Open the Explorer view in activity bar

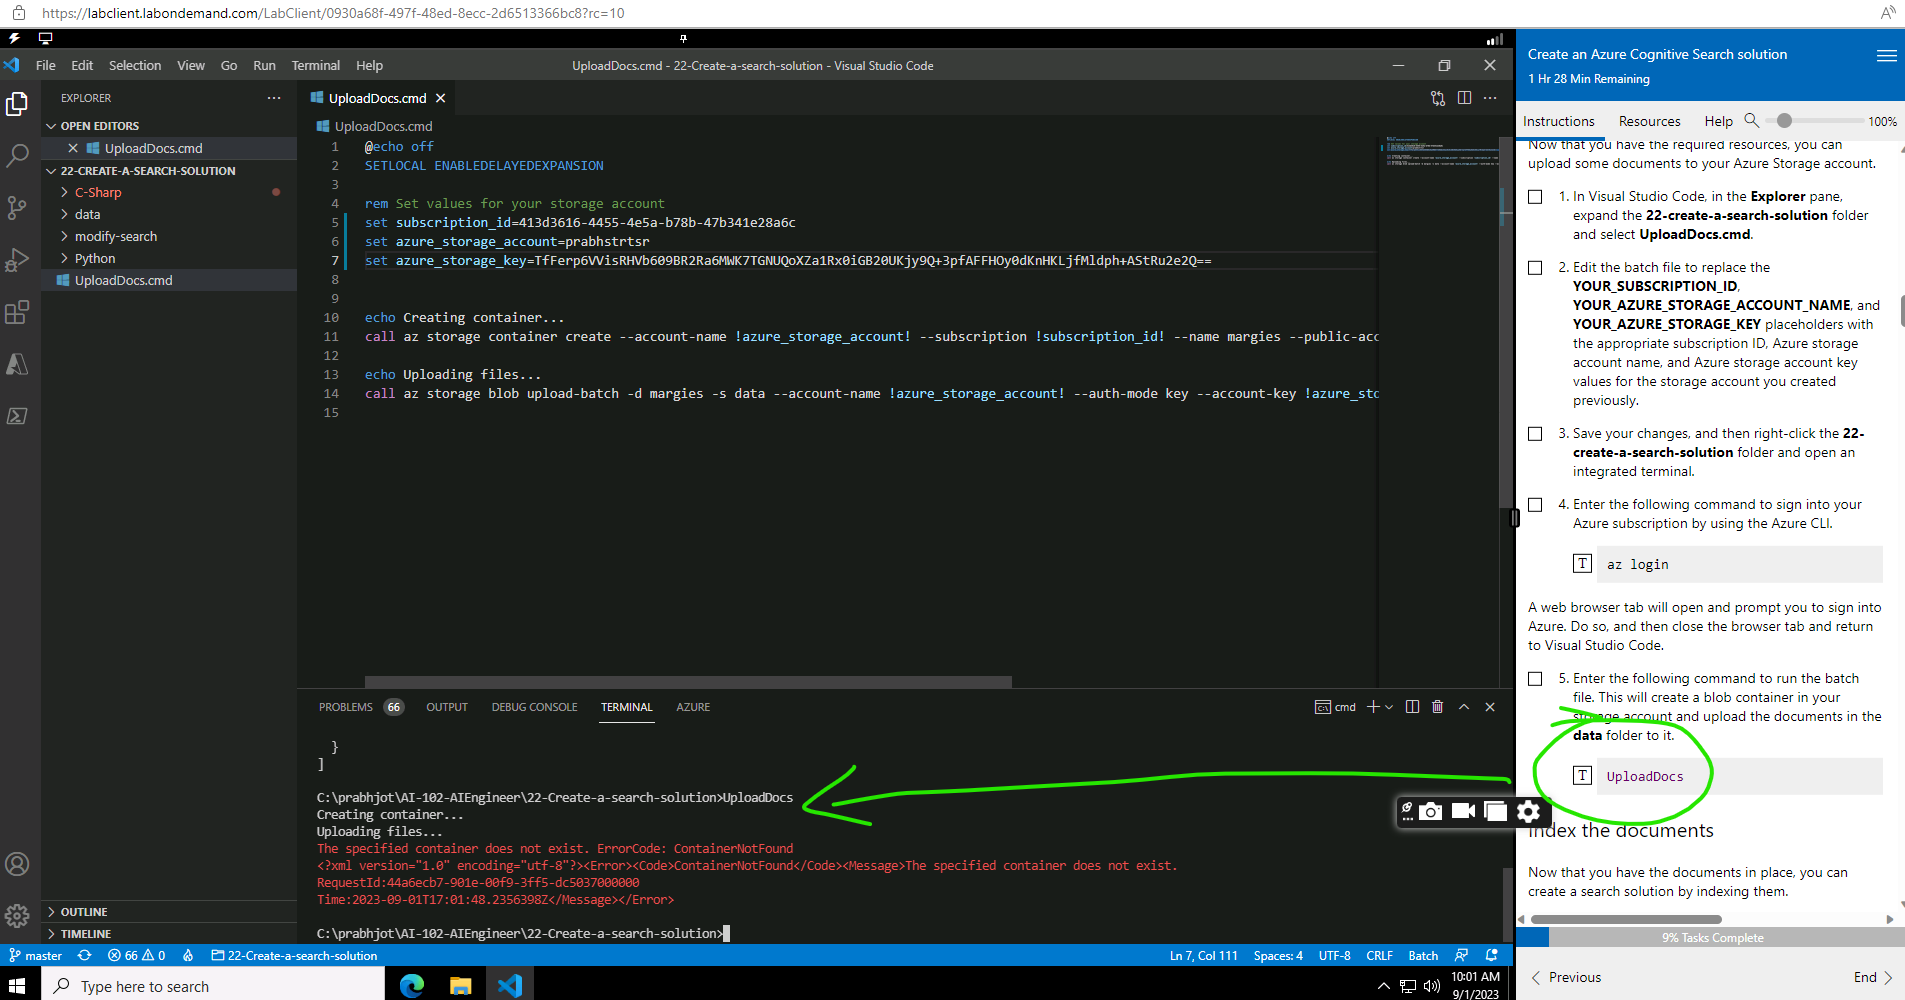[17, 104]
